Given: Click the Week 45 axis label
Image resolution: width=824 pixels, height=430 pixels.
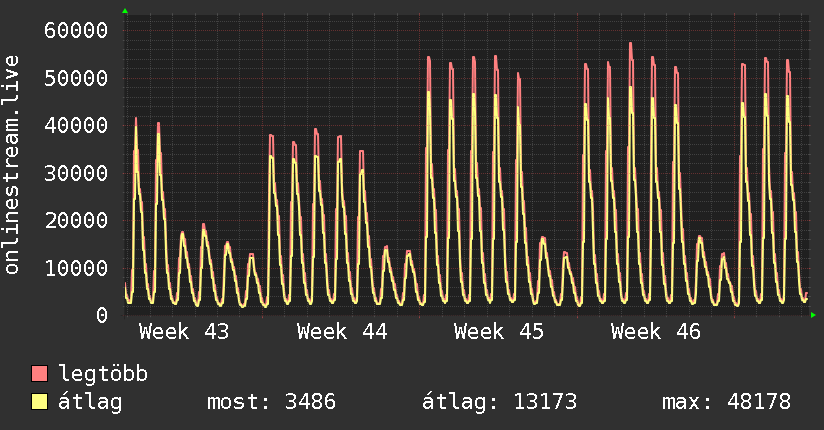Looking at the screenshot, I should 499,332.
